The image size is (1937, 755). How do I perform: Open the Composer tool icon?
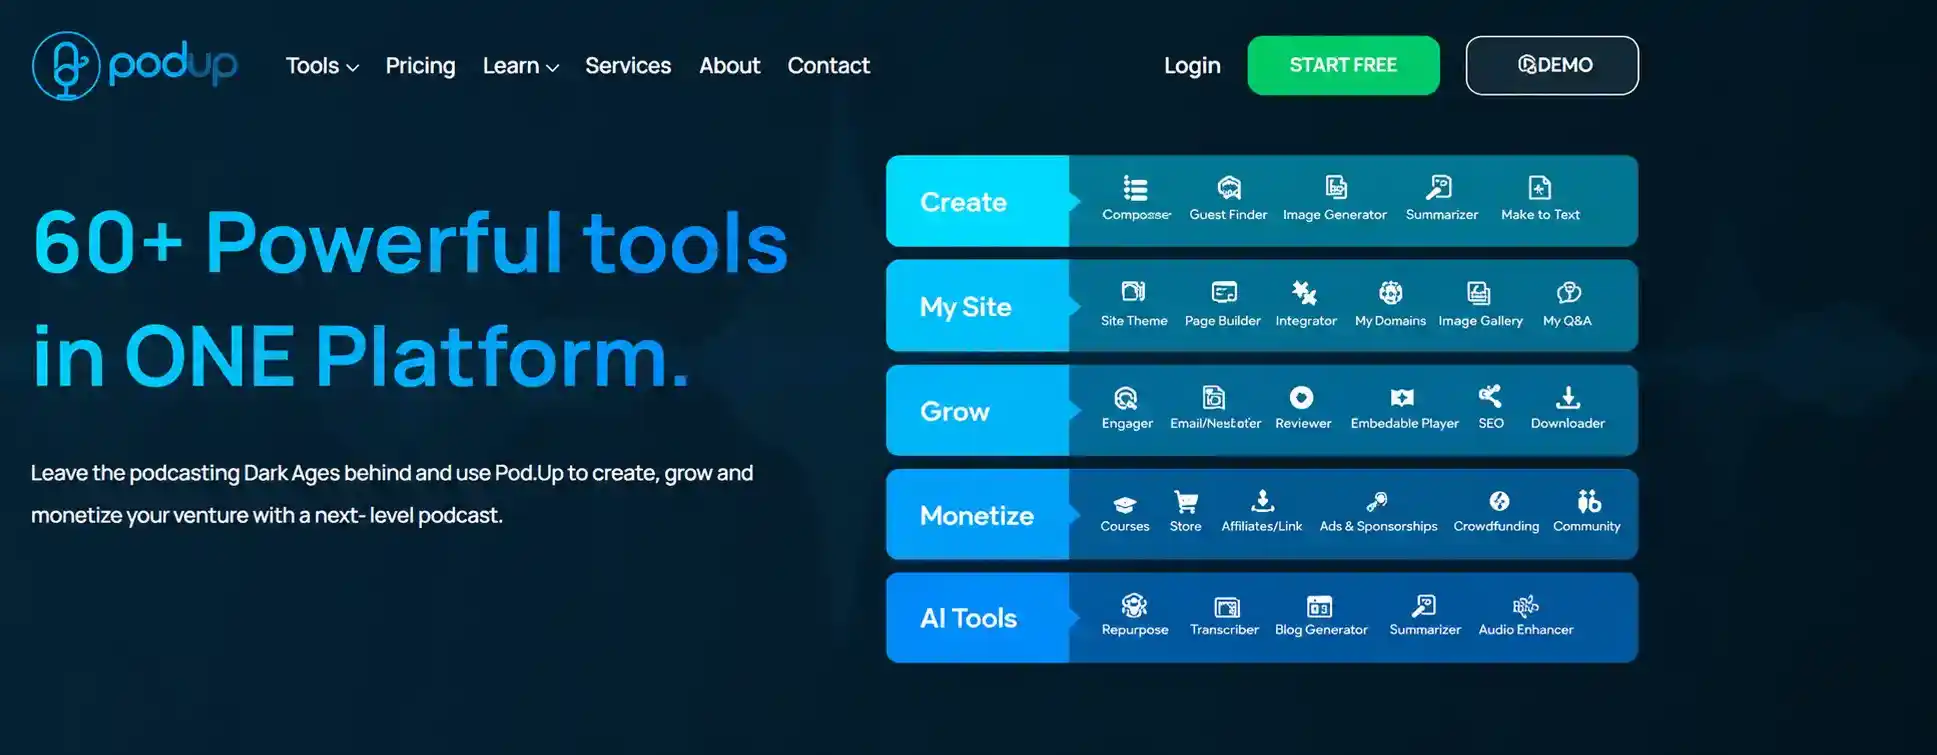(x=1135, y=188)
